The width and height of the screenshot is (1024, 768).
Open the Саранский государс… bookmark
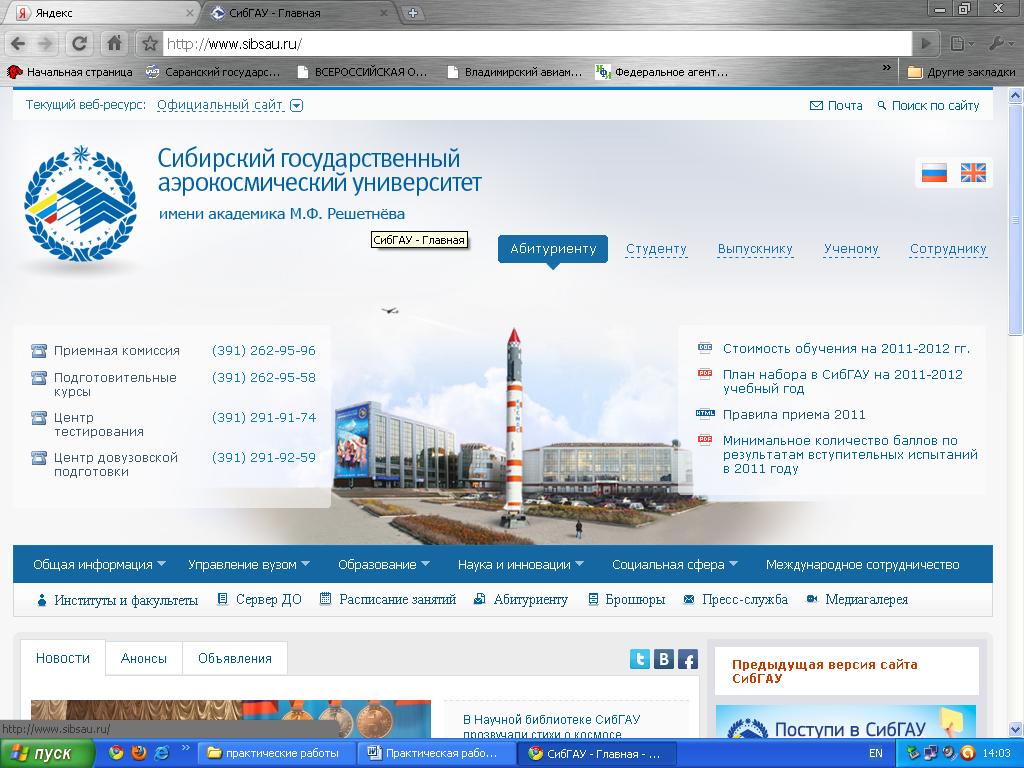pos(213,72)
